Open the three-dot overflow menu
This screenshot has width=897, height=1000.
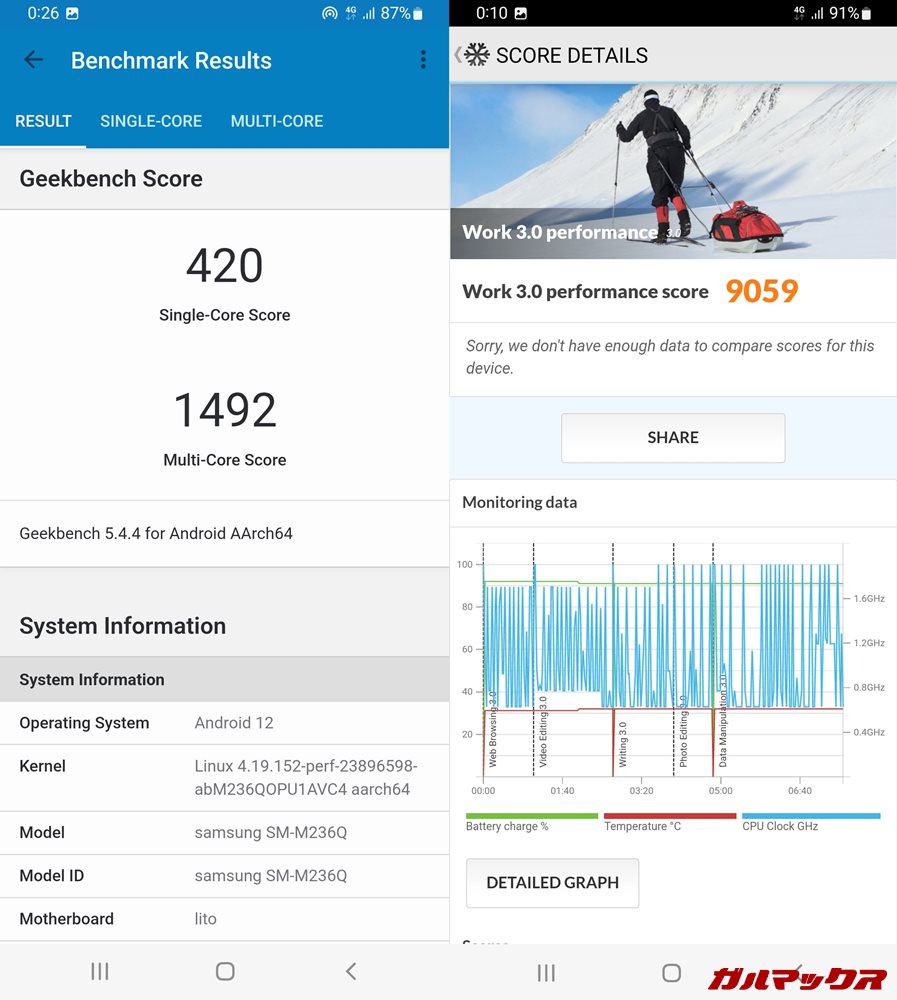click(423, 60)
